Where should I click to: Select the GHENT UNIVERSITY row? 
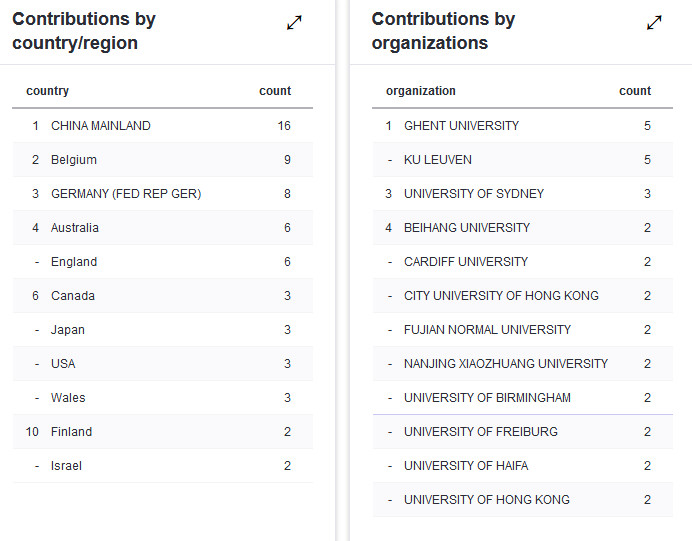[461, 126]
